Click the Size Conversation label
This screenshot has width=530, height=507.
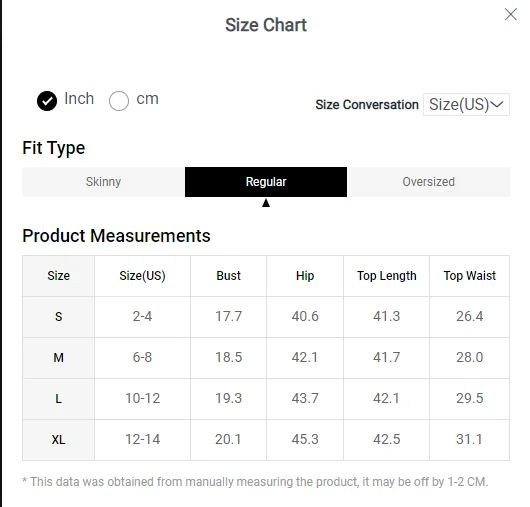click(367, 105)
